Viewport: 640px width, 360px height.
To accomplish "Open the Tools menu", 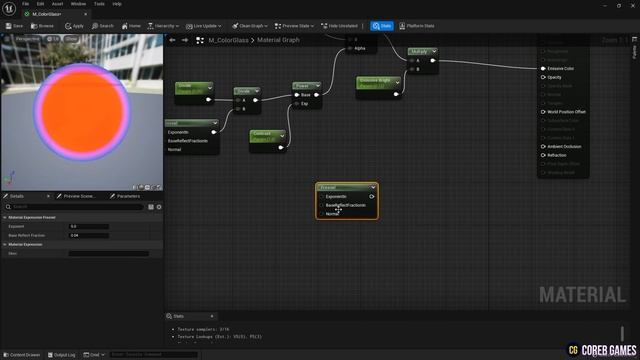I will pos(99,4).
